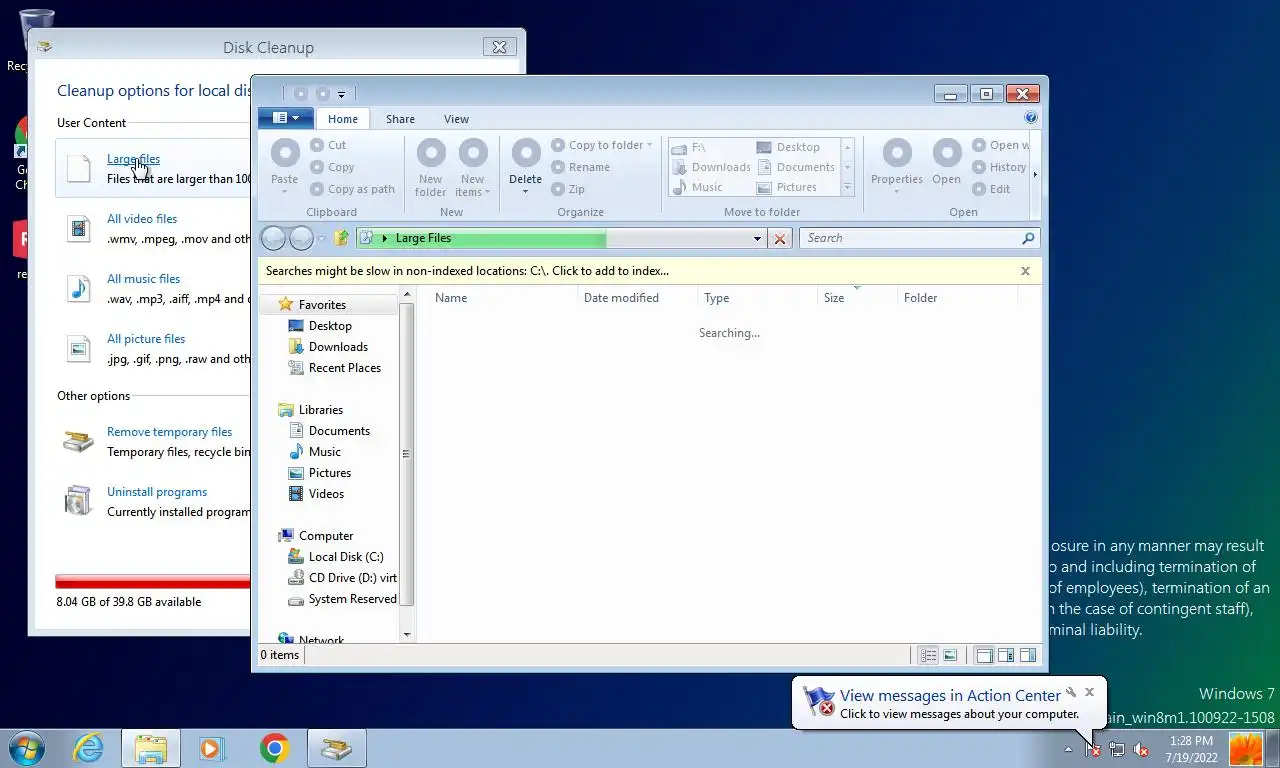The width and height of the screenshot is (1280, 768).
Task: Click Remove temporary files link
Action: click(x=169, y=432)
